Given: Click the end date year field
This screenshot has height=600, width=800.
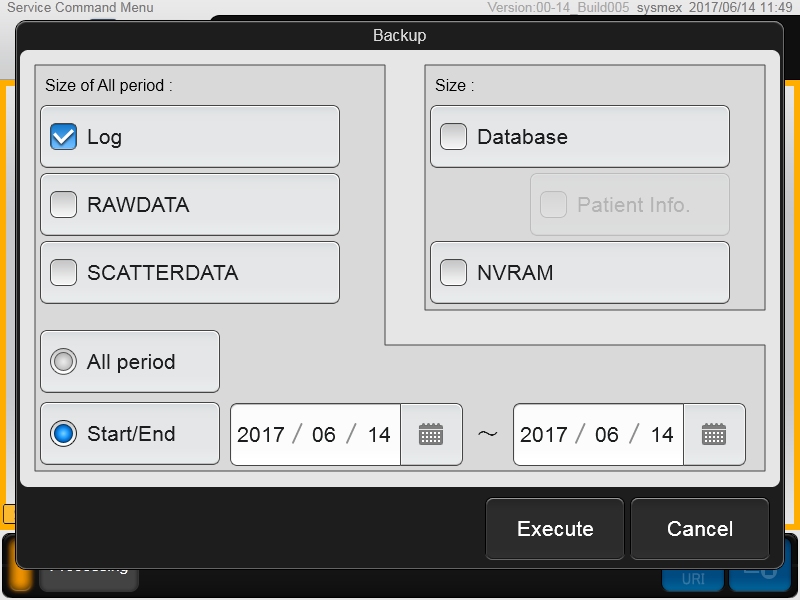Looking at the screenshot, I should tap(544, 435).
